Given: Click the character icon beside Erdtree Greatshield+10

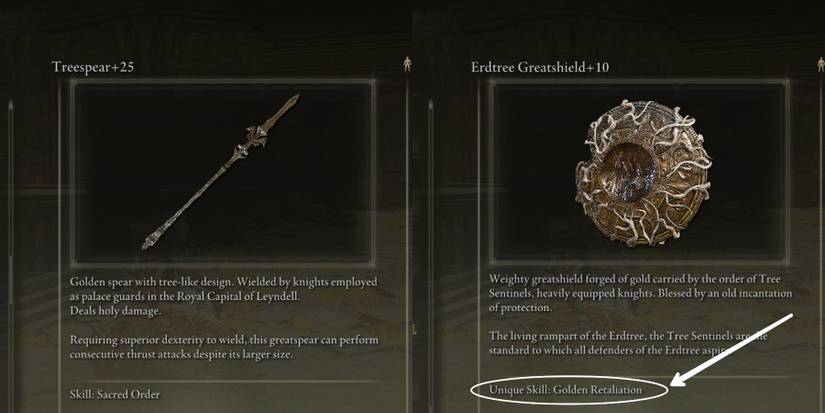Looking at the screenshot, I should (x=820, y=65).
